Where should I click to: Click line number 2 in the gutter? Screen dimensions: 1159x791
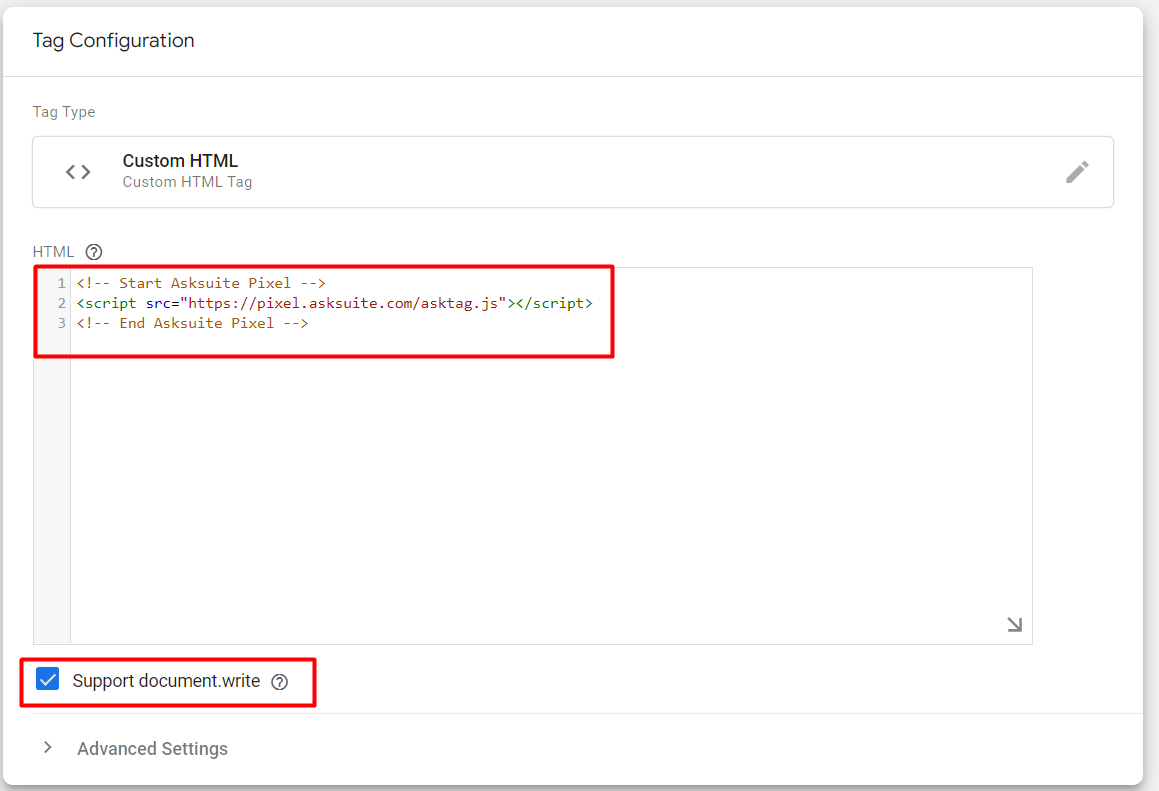coord(62,303)
